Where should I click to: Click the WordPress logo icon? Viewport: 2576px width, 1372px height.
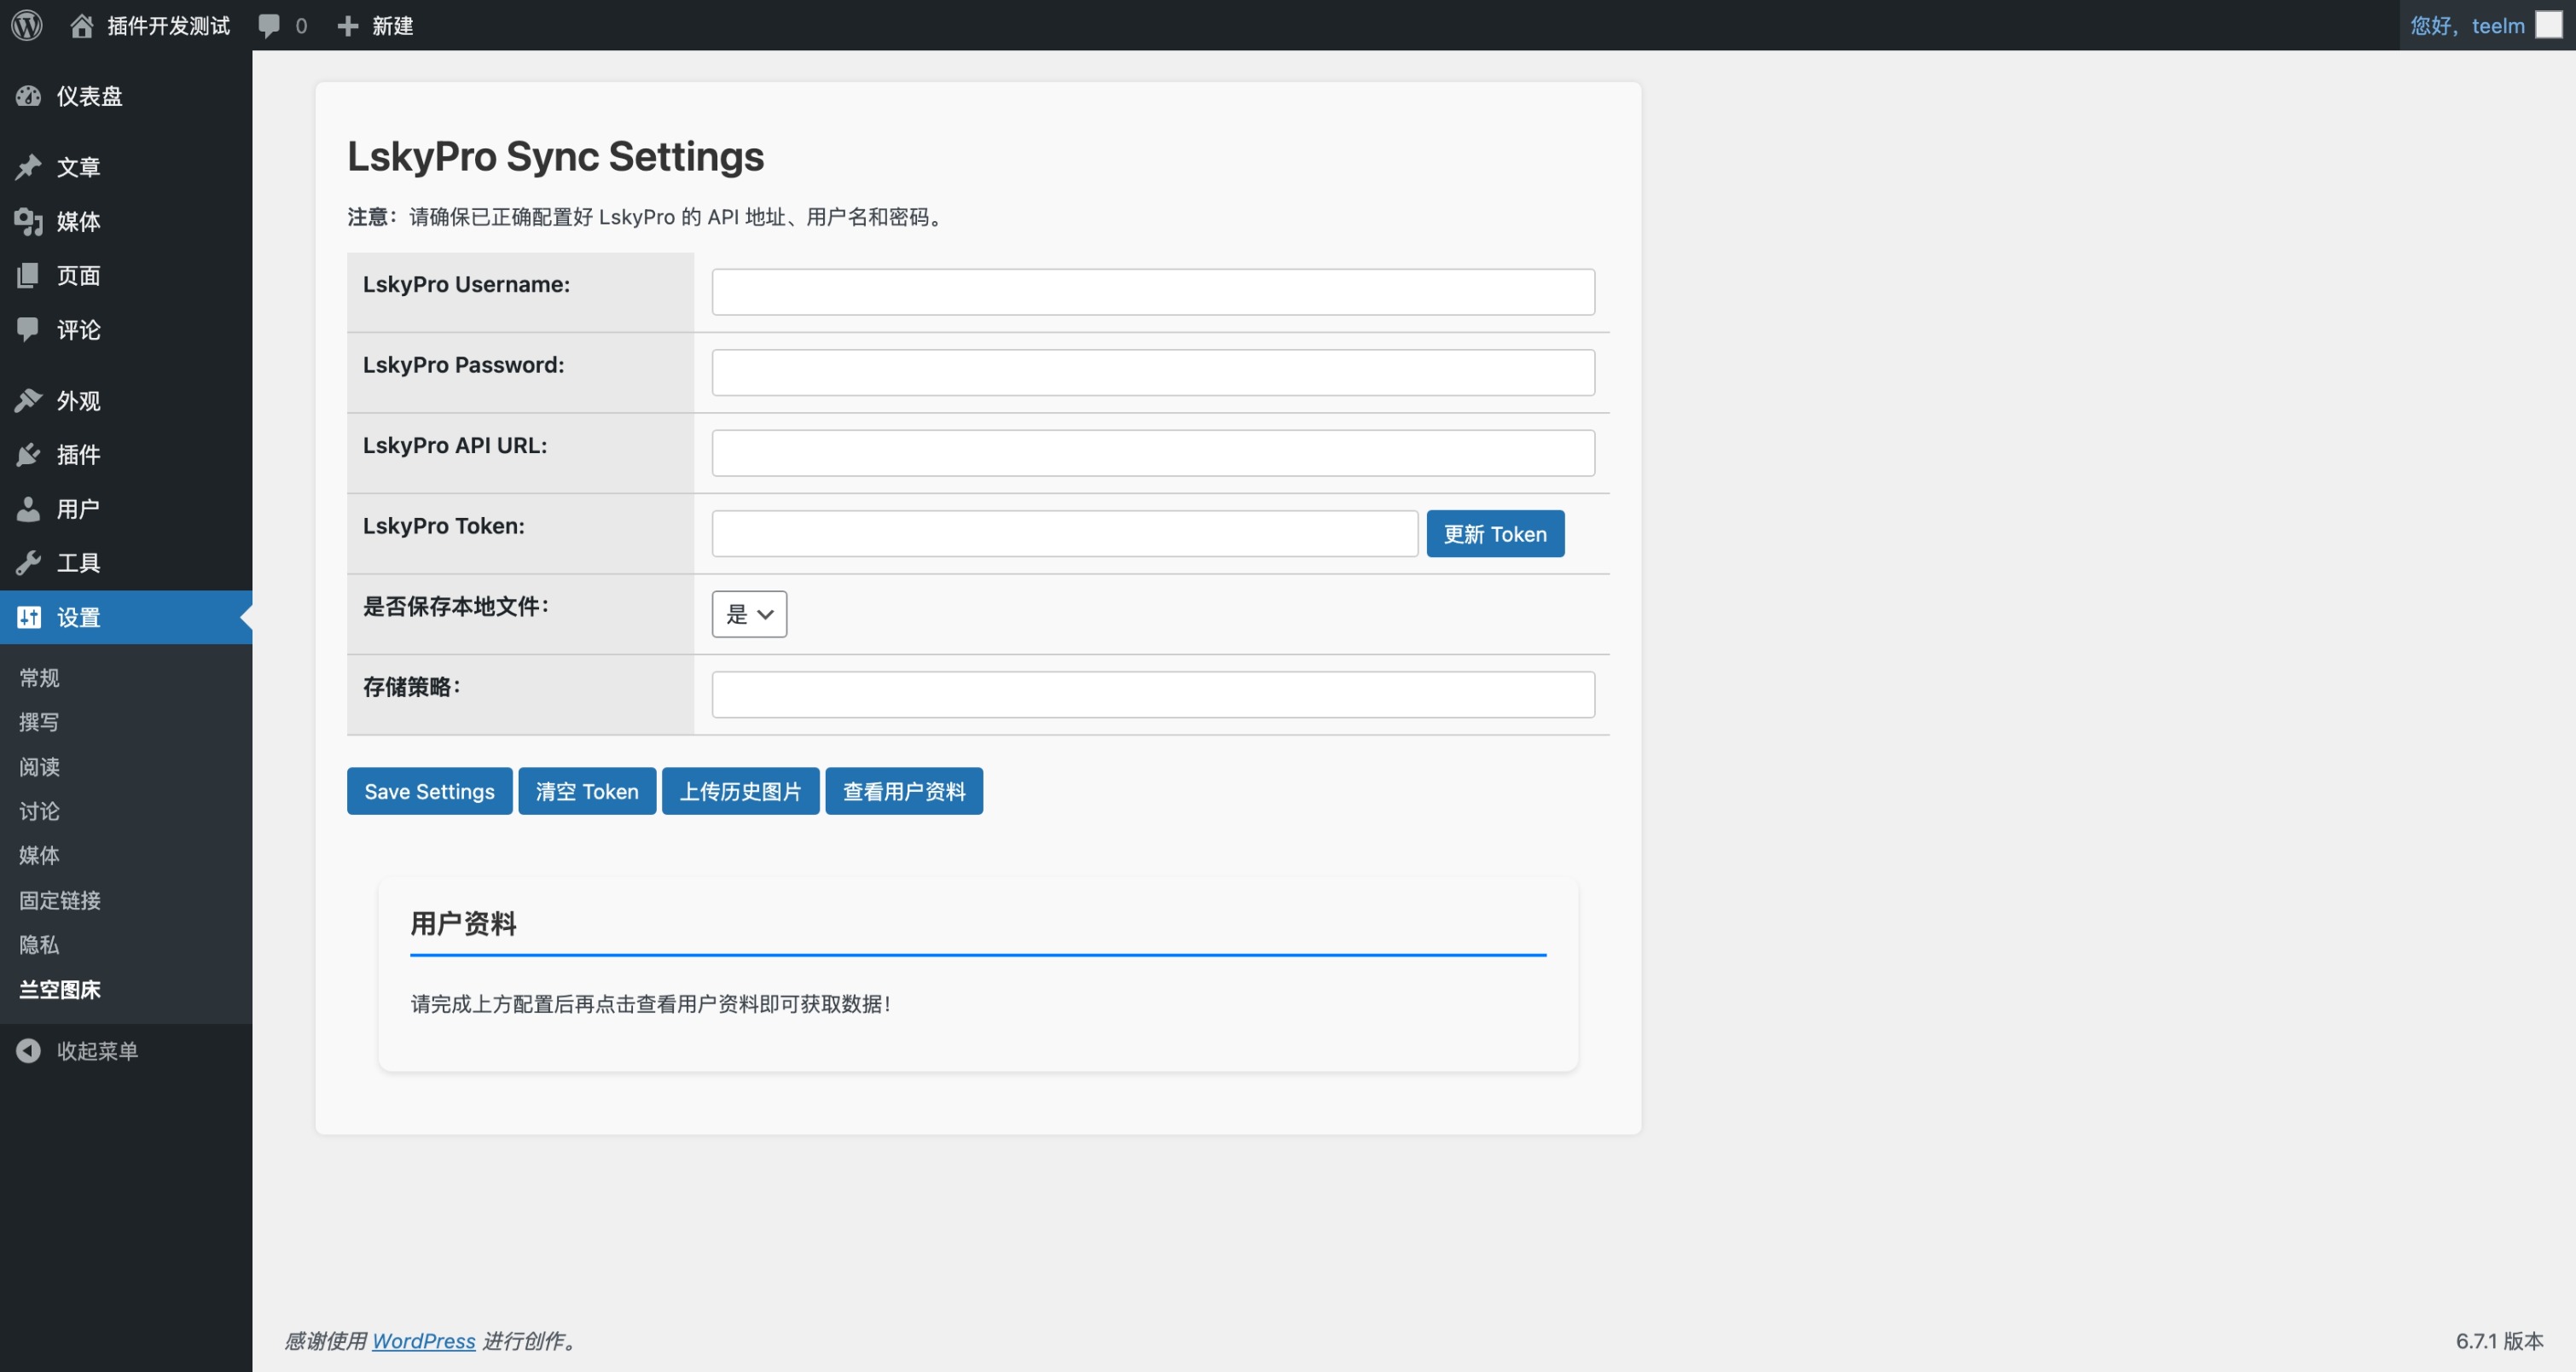(x=27, y=25)
